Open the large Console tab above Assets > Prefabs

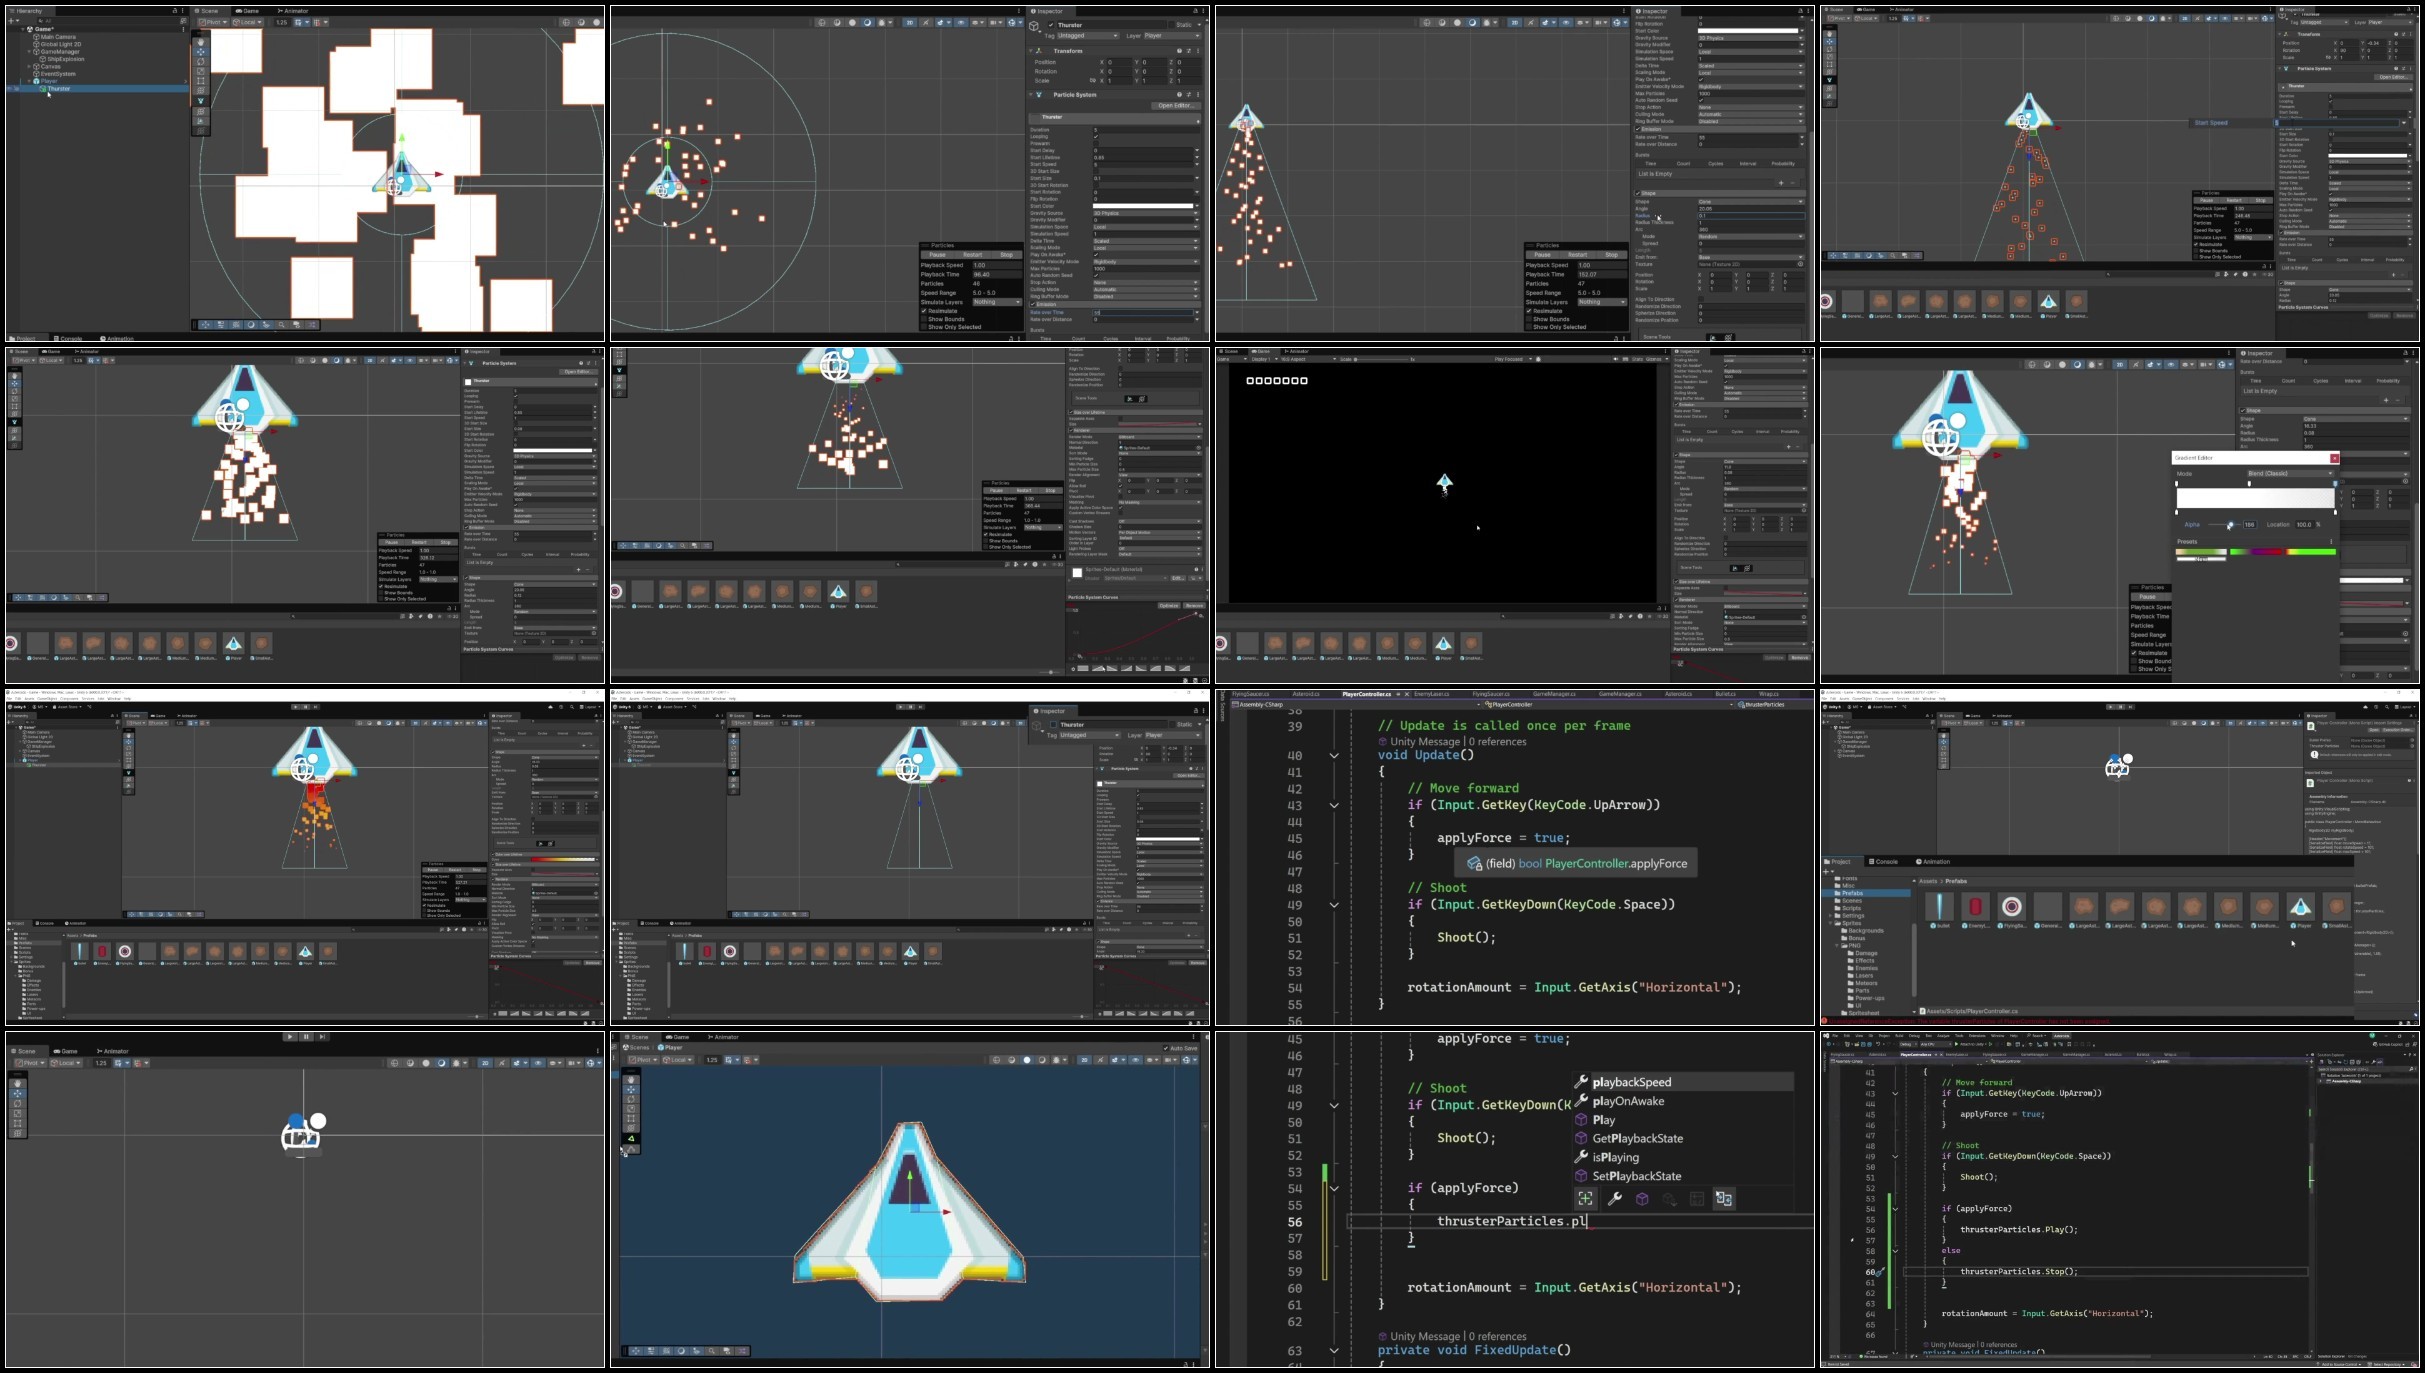pos(1883,861)
